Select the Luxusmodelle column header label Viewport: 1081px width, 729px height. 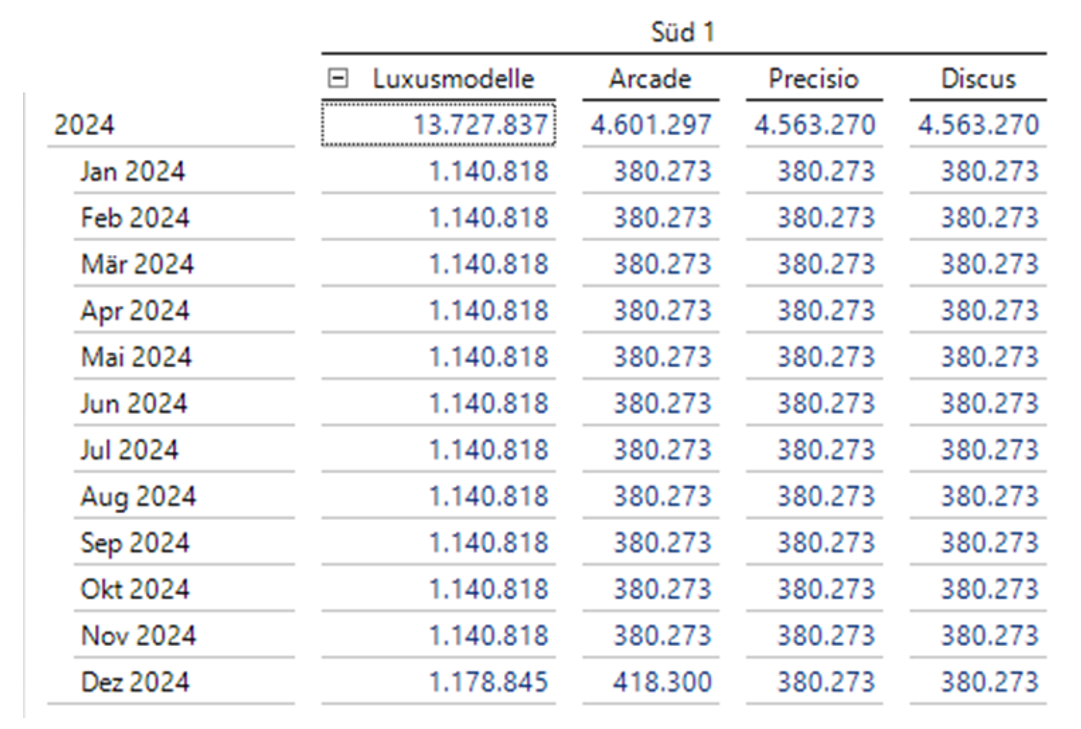(453, 79)
